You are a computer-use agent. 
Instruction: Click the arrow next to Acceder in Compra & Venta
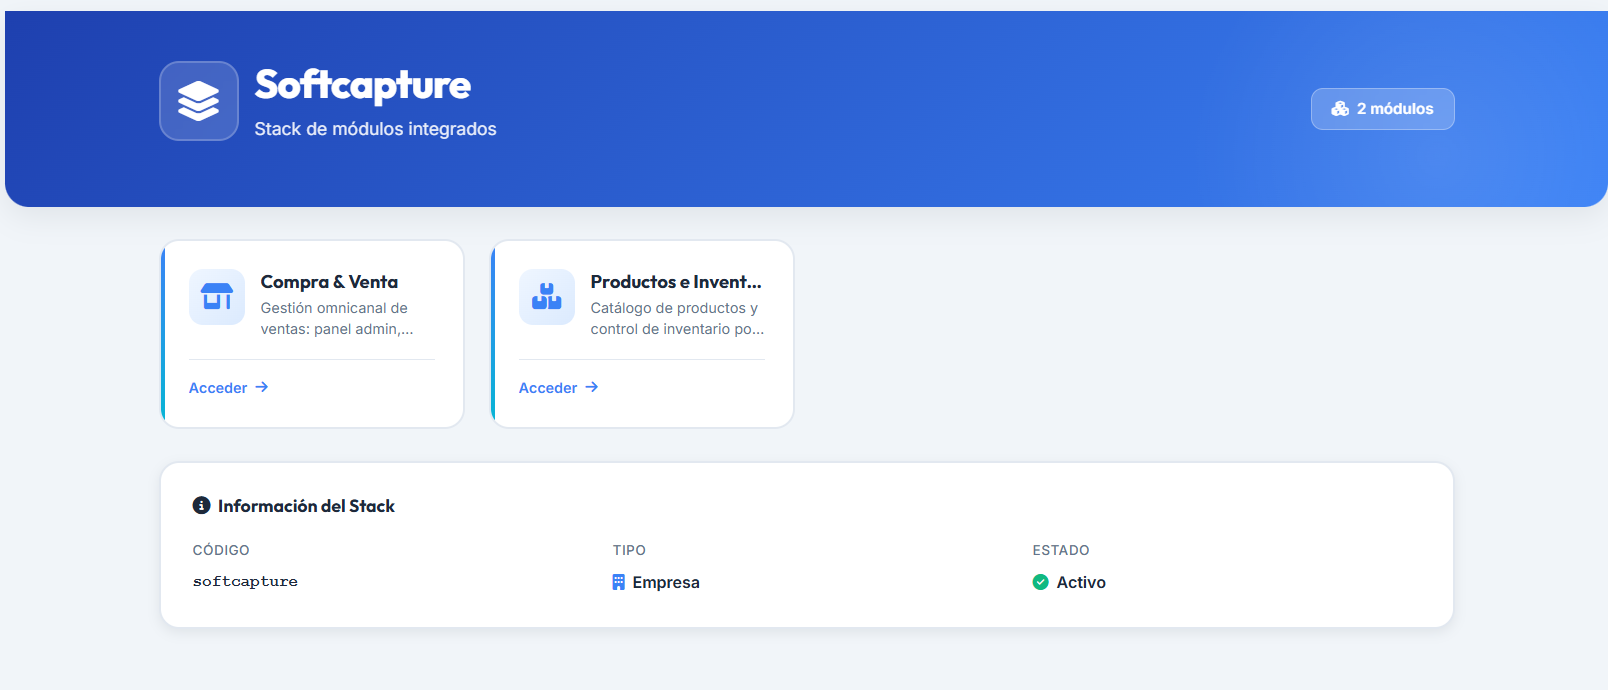point(261,387)
